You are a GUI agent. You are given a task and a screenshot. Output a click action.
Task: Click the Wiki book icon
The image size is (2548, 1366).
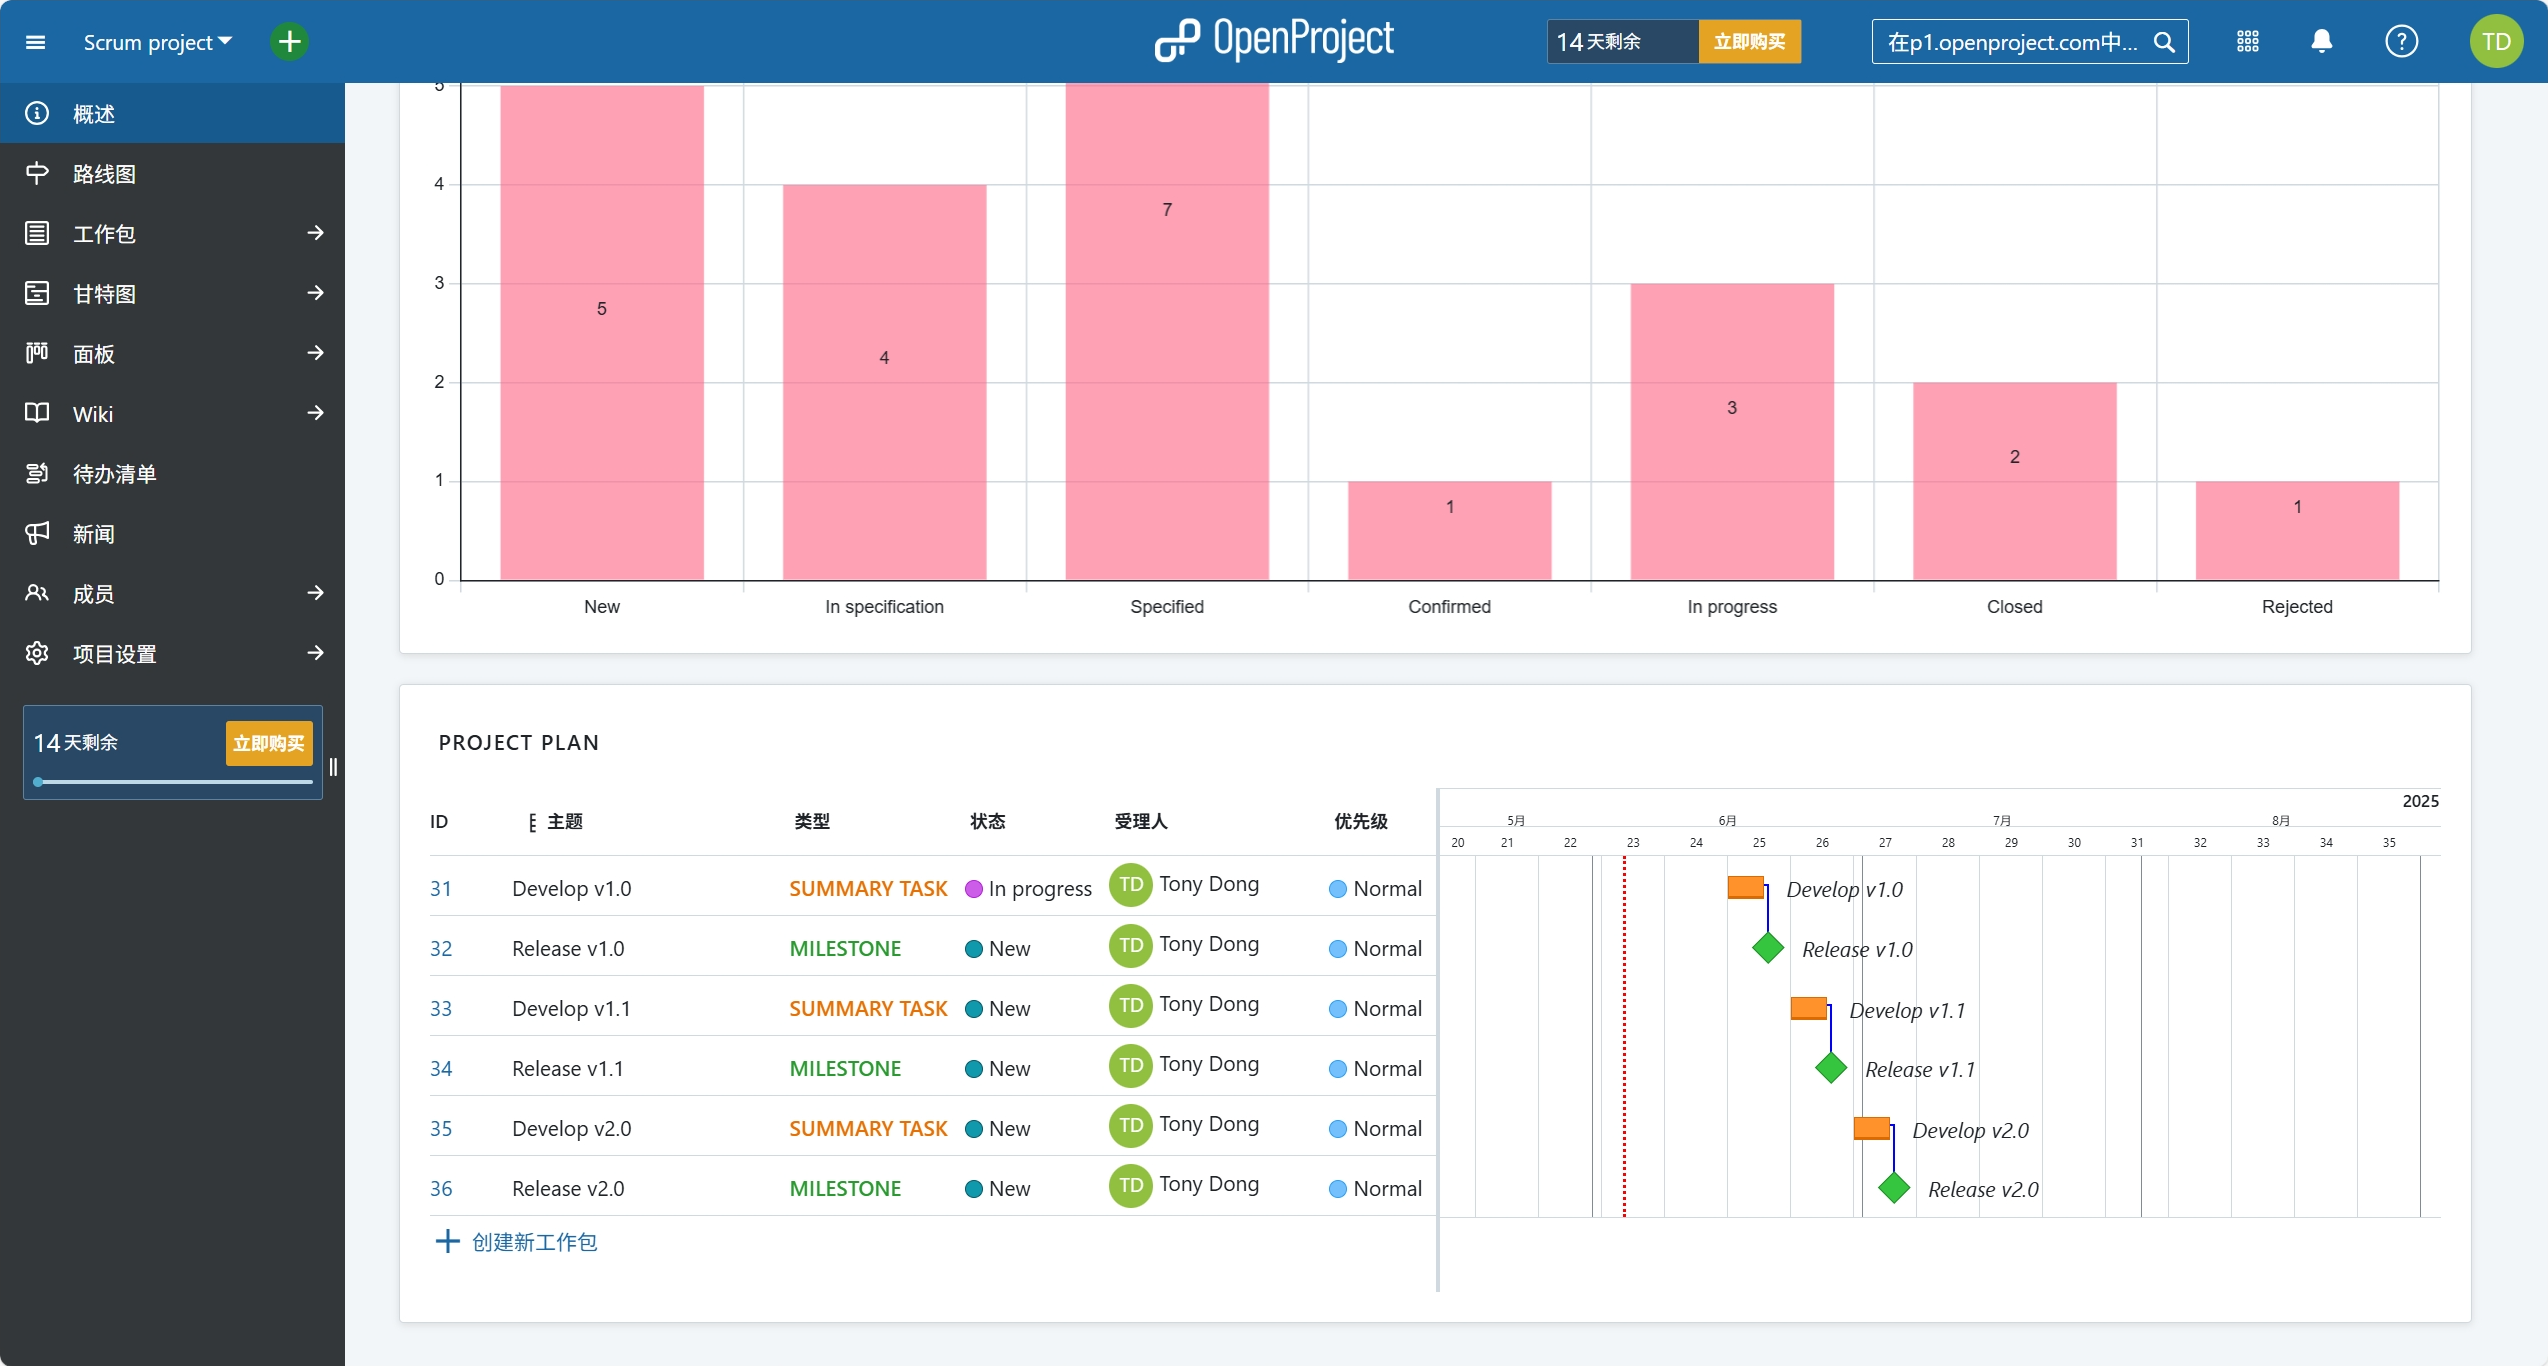pyautogui.click(x=37, y=413)
